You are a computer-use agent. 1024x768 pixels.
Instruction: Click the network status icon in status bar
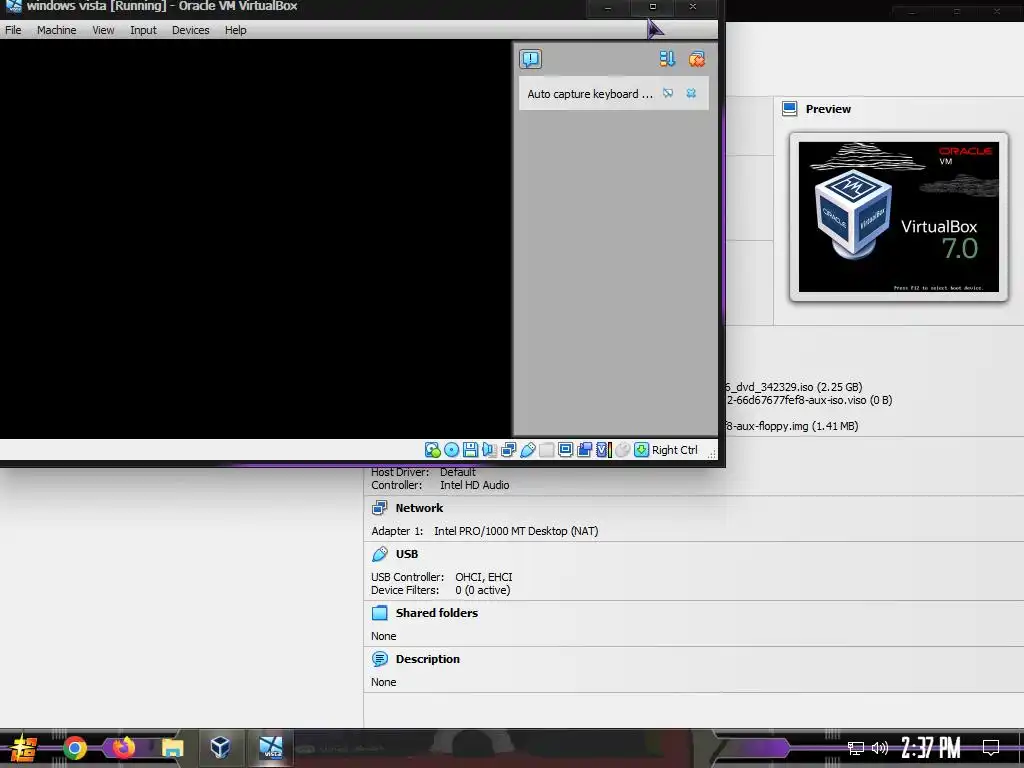(x=509, y=450)
